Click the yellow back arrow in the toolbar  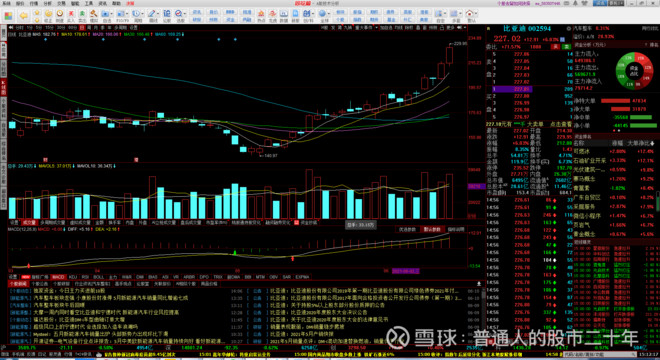point(24,16)
